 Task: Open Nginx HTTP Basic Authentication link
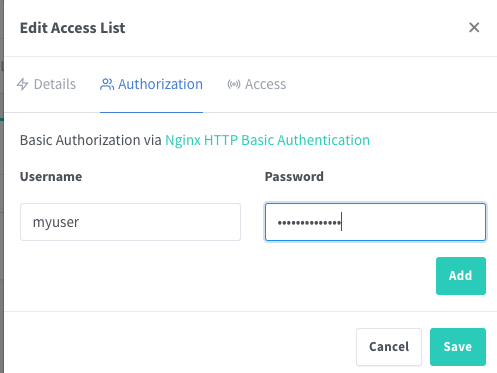click(267, 140)
